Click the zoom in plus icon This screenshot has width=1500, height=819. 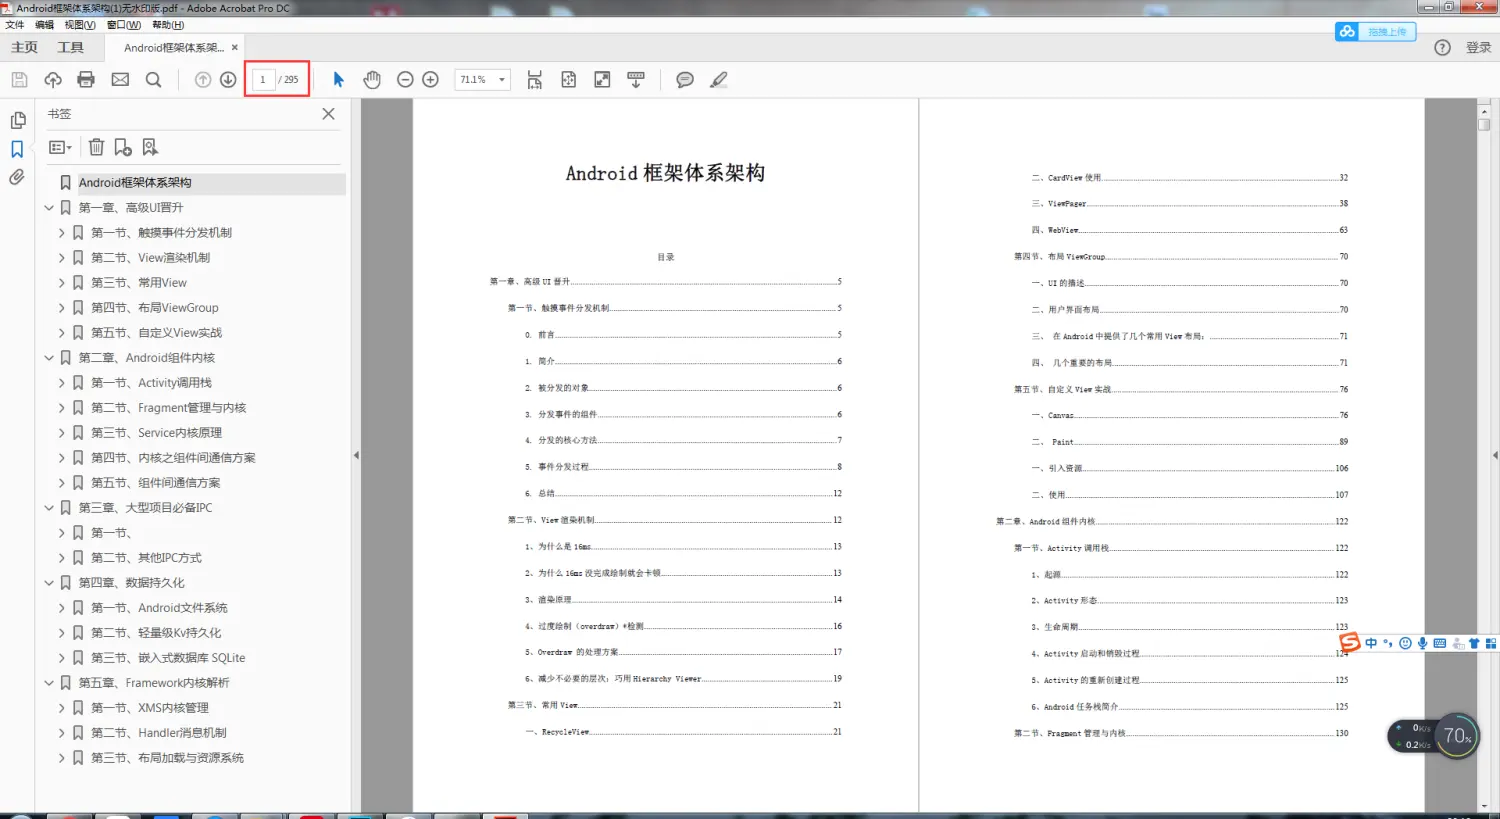pos(430,80)
